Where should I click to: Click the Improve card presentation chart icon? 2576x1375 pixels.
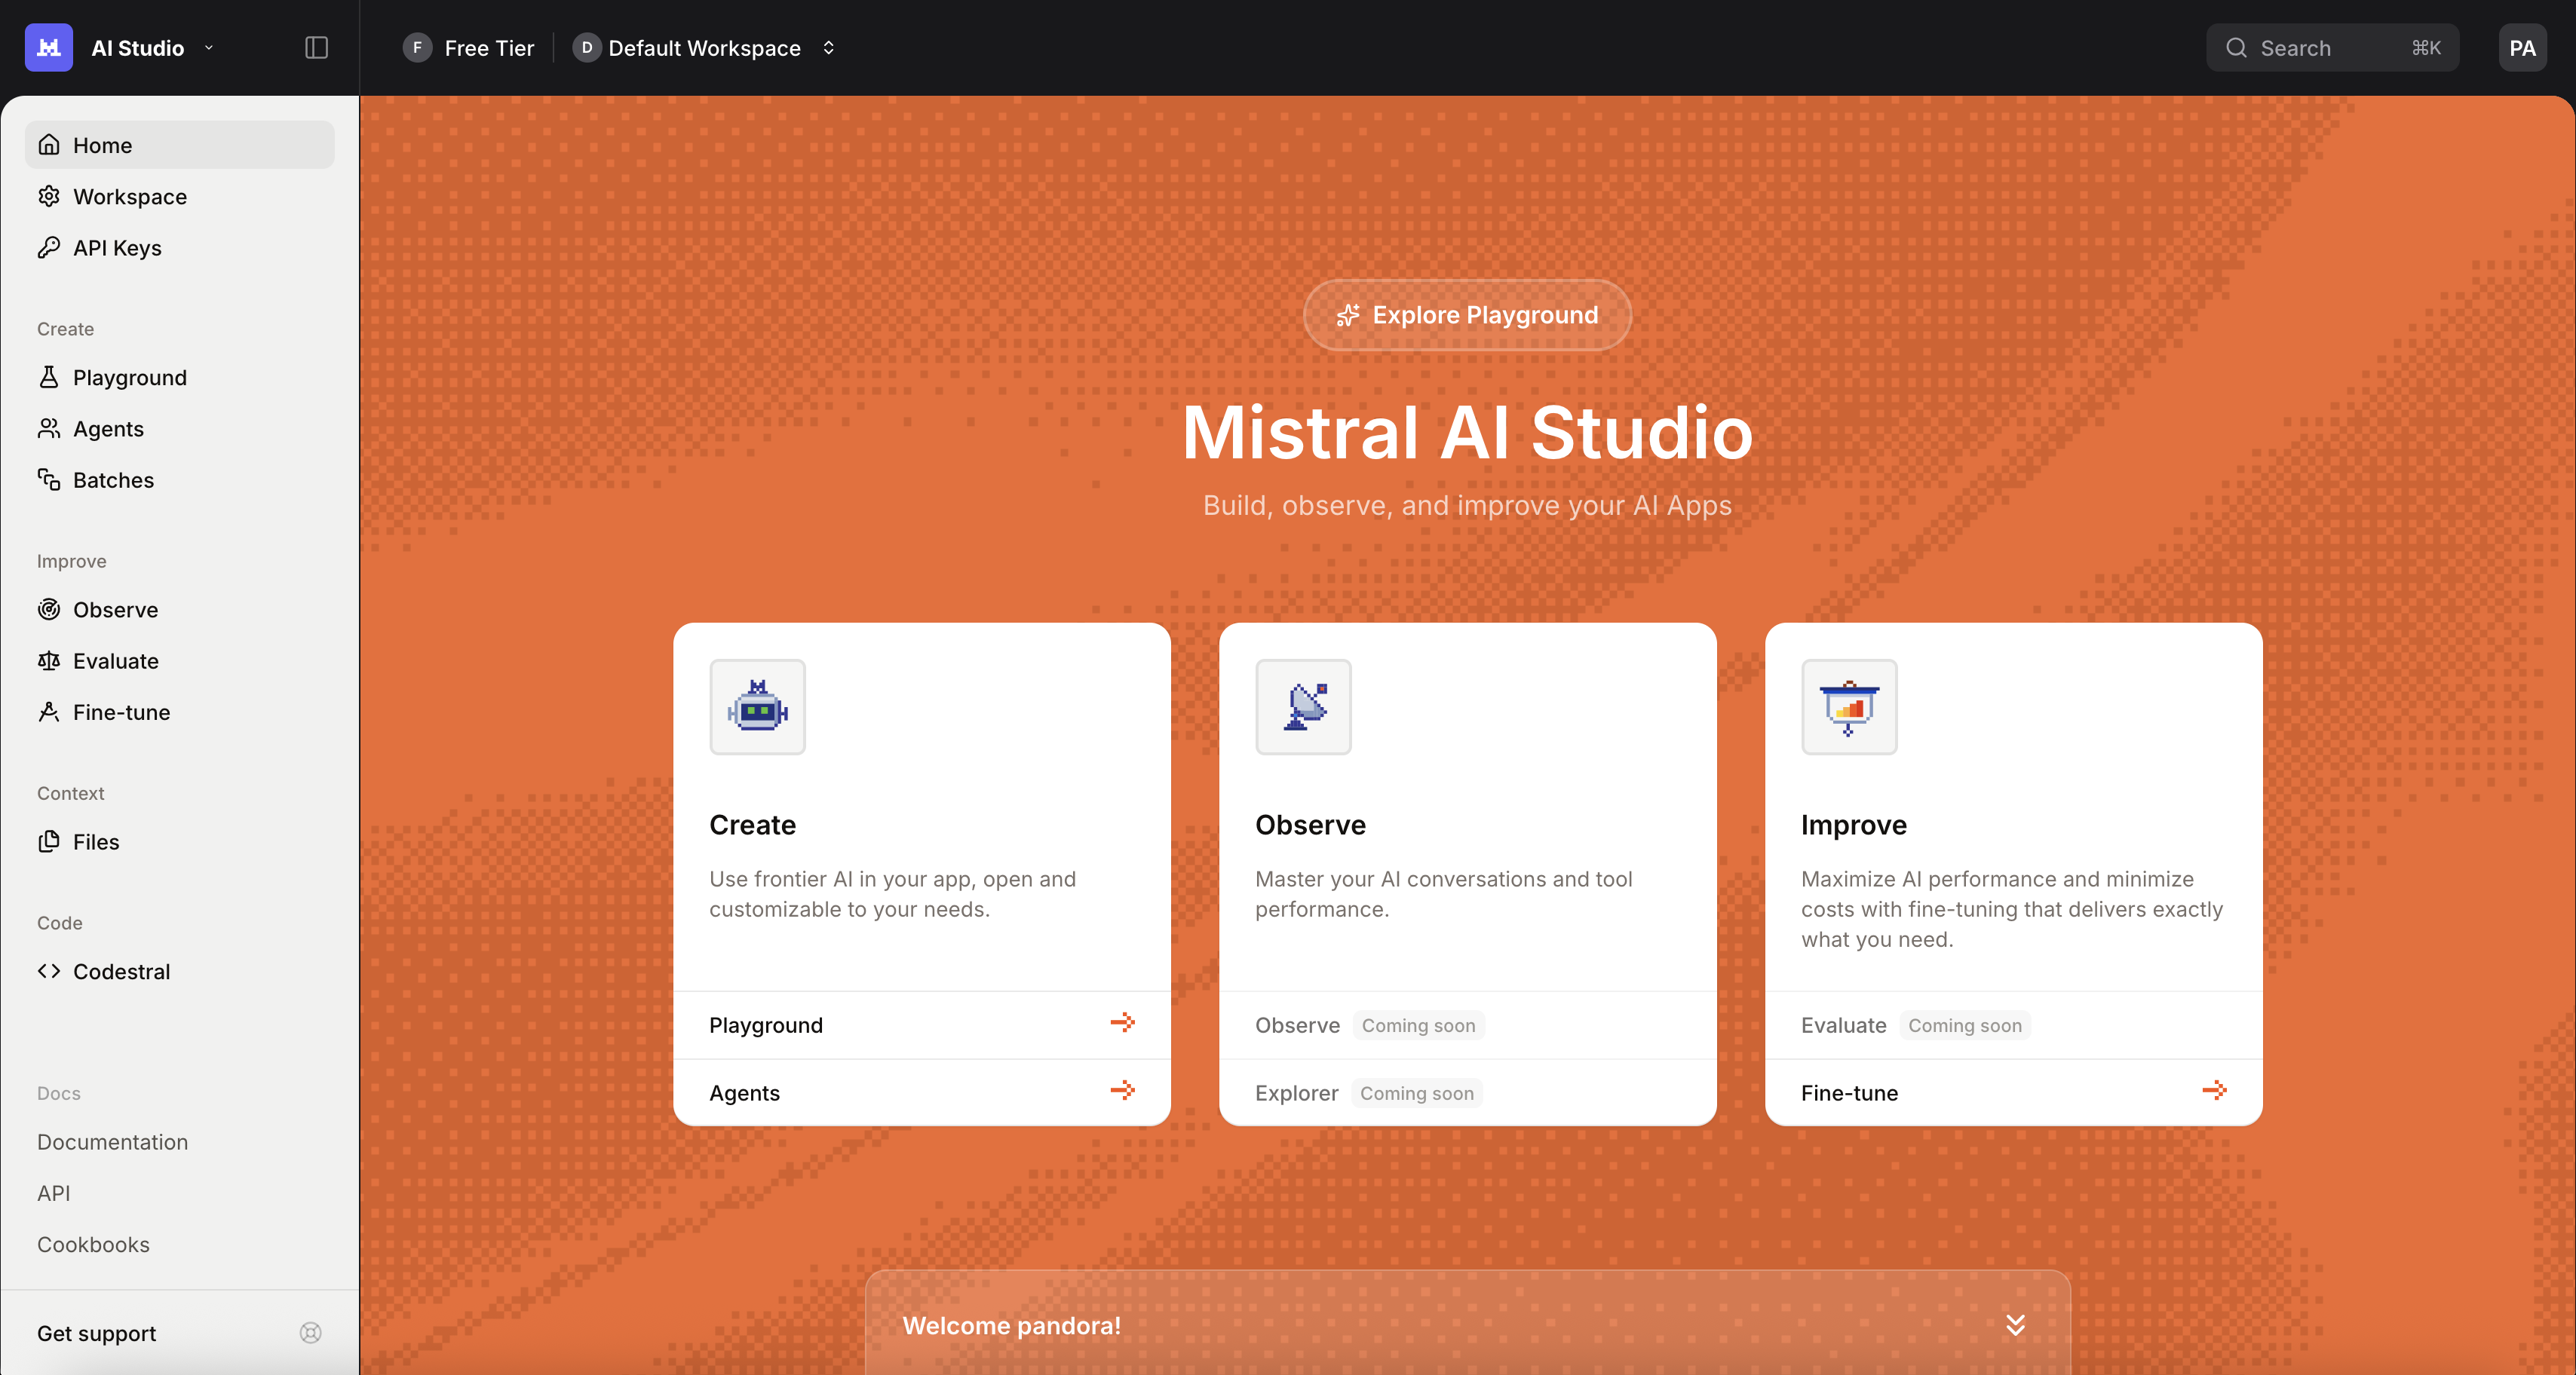(1848, 707)
